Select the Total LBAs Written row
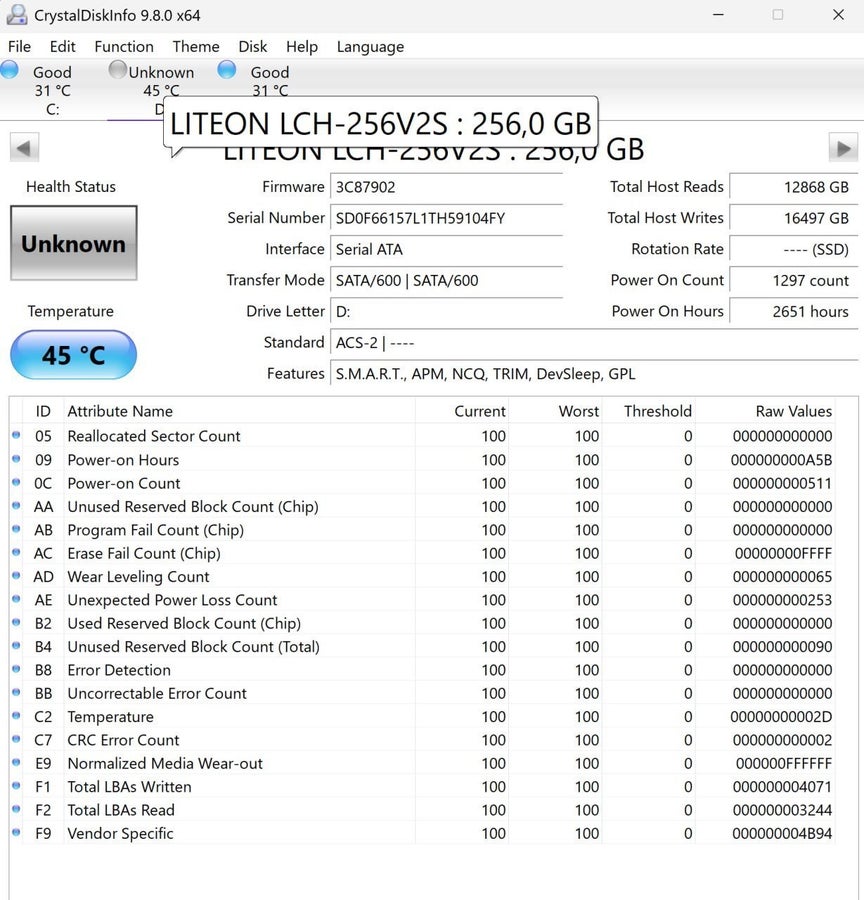The height and width of the screenshot is (900, 864). pyautogui.click(x=422, y=787)
